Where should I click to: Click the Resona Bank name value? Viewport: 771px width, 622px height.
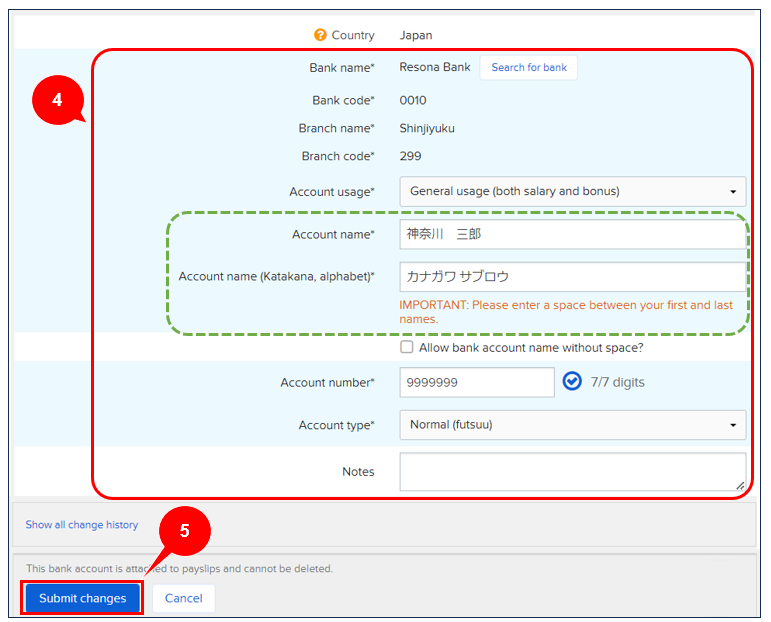pos(435,67)
